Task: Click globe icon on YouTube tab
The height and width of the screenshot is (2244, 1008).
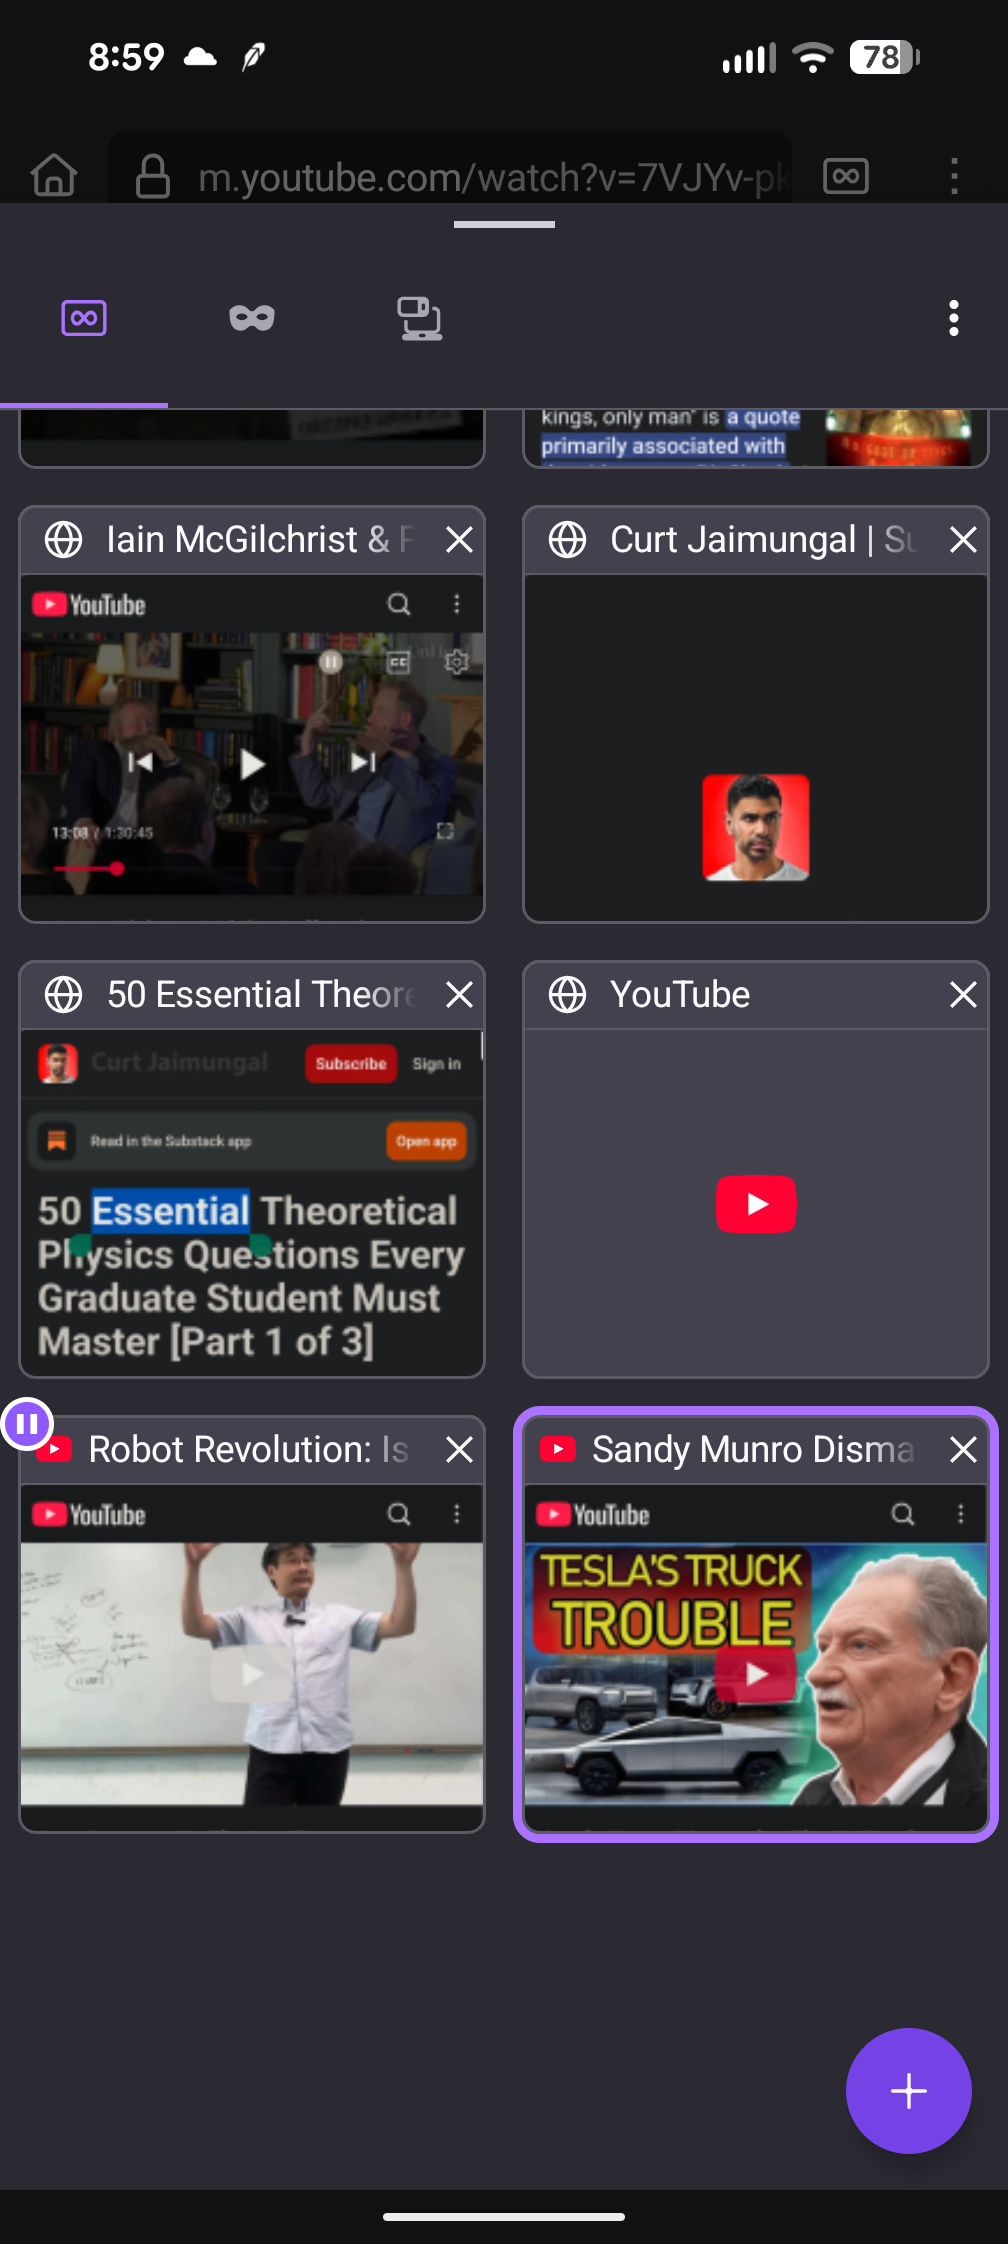Action: click(568, 995)
